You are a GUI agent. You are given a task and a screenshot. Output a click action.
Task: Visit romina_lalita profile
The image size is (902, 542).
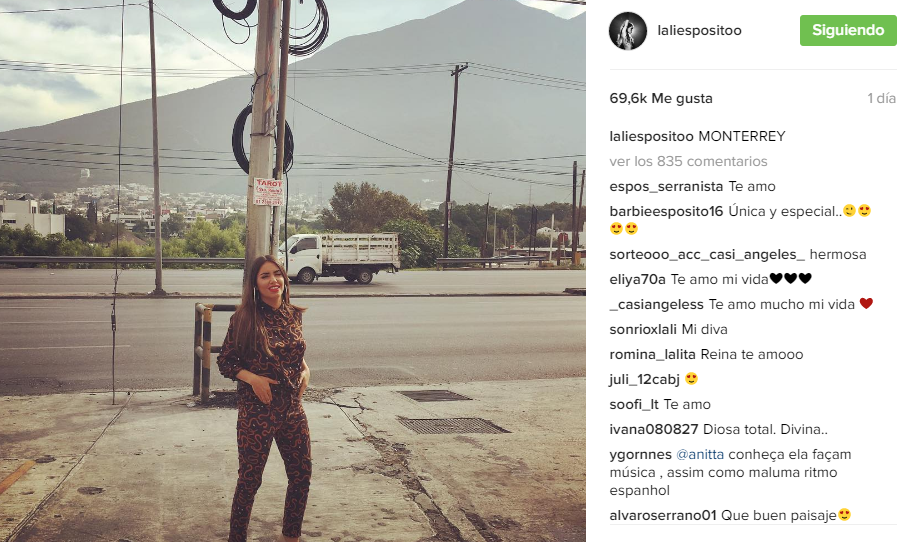(x=652, y=354)
